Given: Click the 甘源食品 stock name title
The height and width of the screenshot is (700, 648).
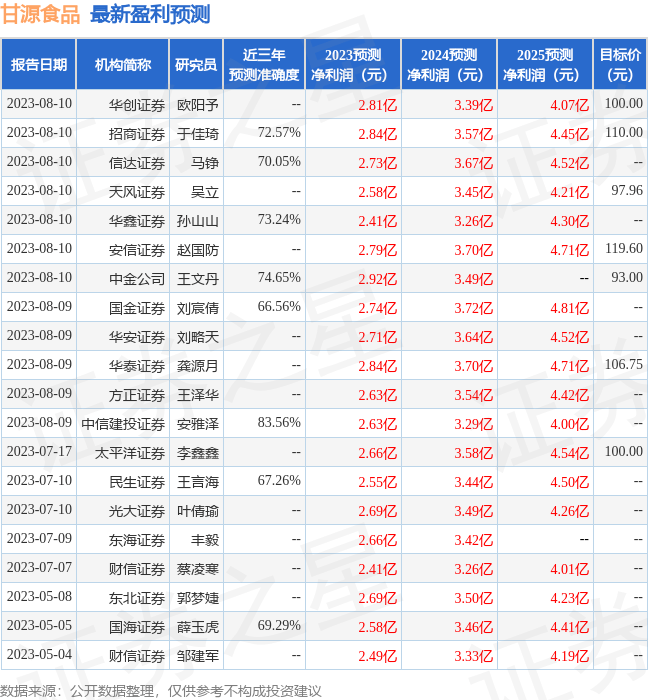Looking at the screenshot, I should 41,14.
